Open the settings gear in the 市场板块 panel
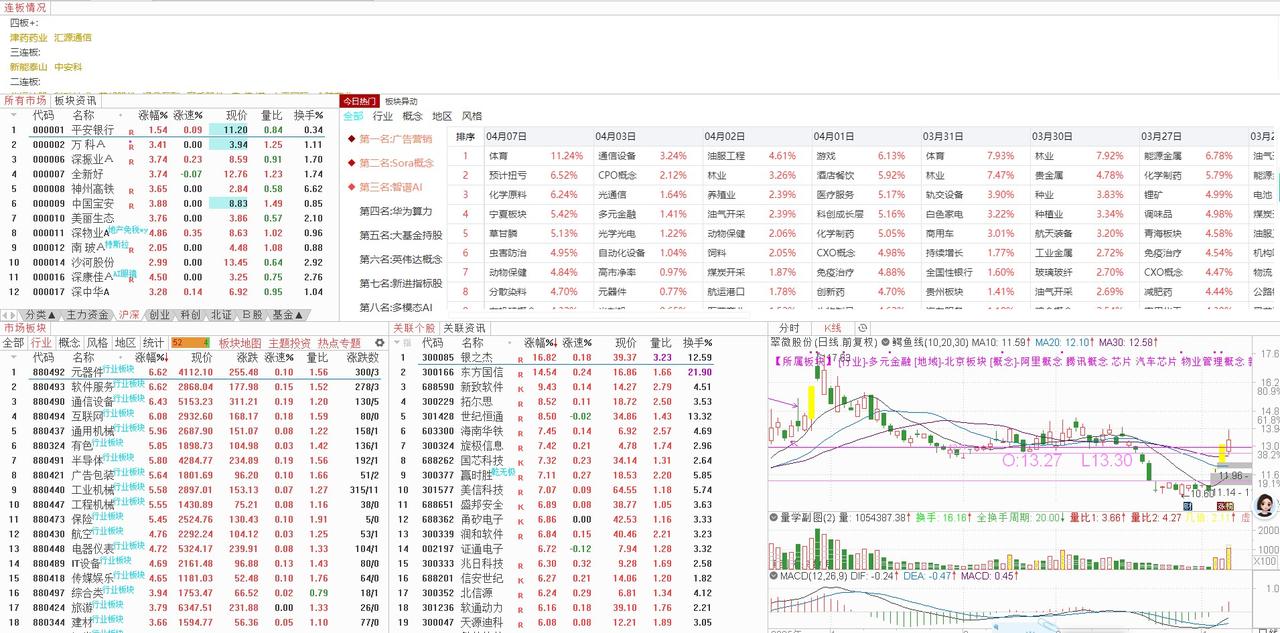Image resolution: width=1280 pixels, height=633 pixels. click(x=379, y=343)
